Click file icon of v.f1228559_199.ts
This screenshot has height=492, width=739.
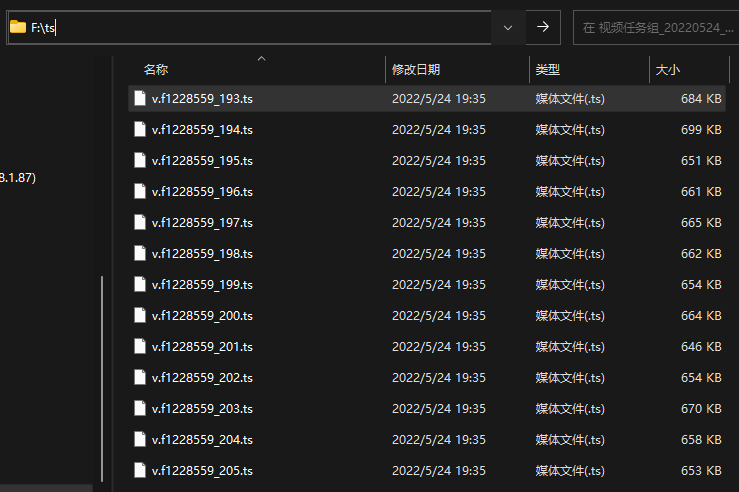click(x=140, y=284)
